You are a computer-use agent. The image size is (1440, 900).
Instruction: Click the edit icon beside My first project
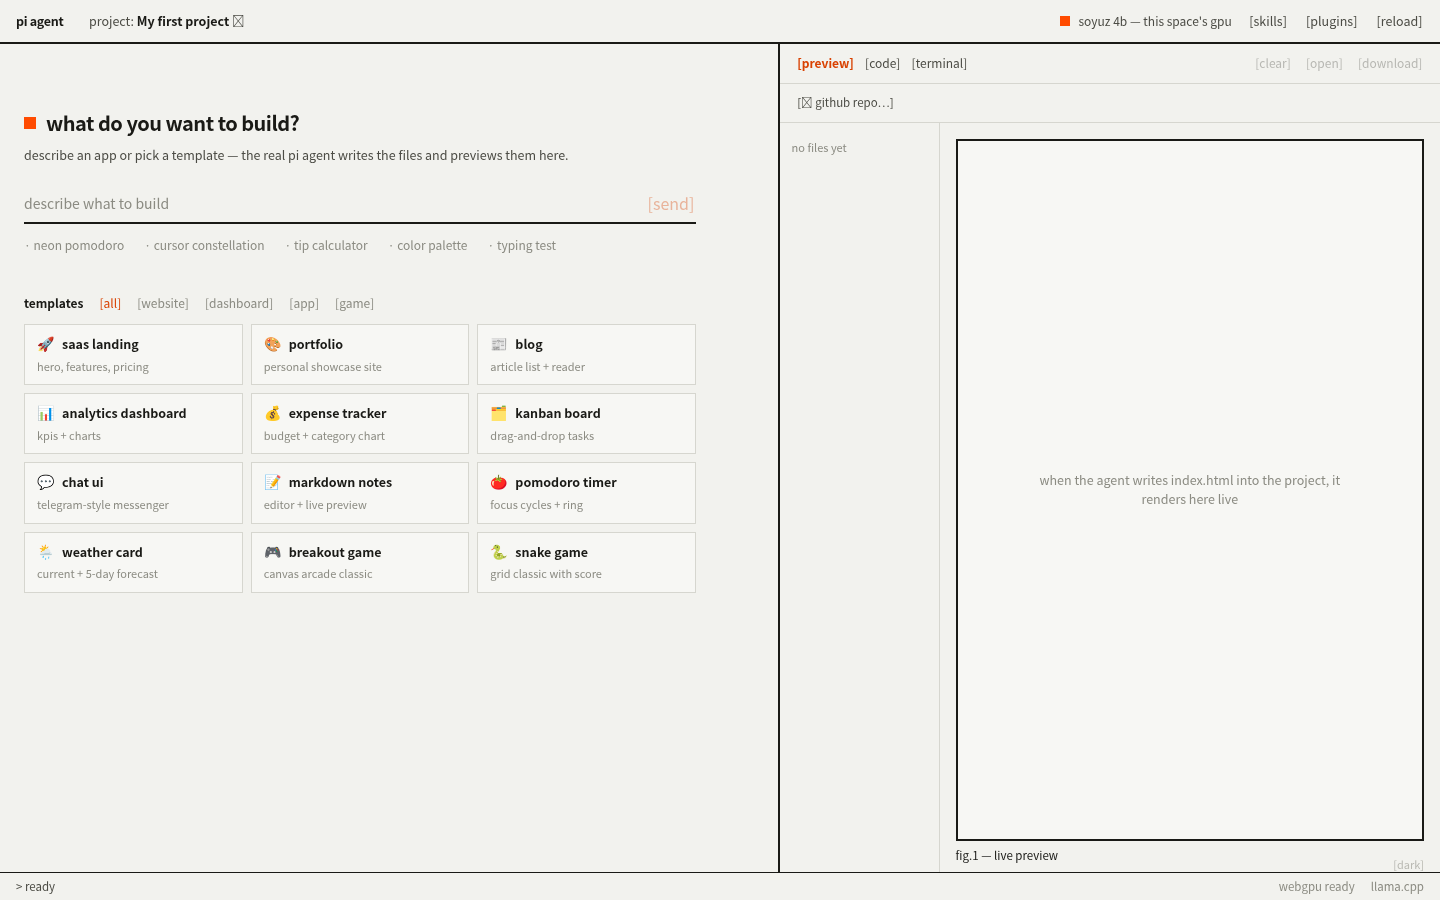238,21
